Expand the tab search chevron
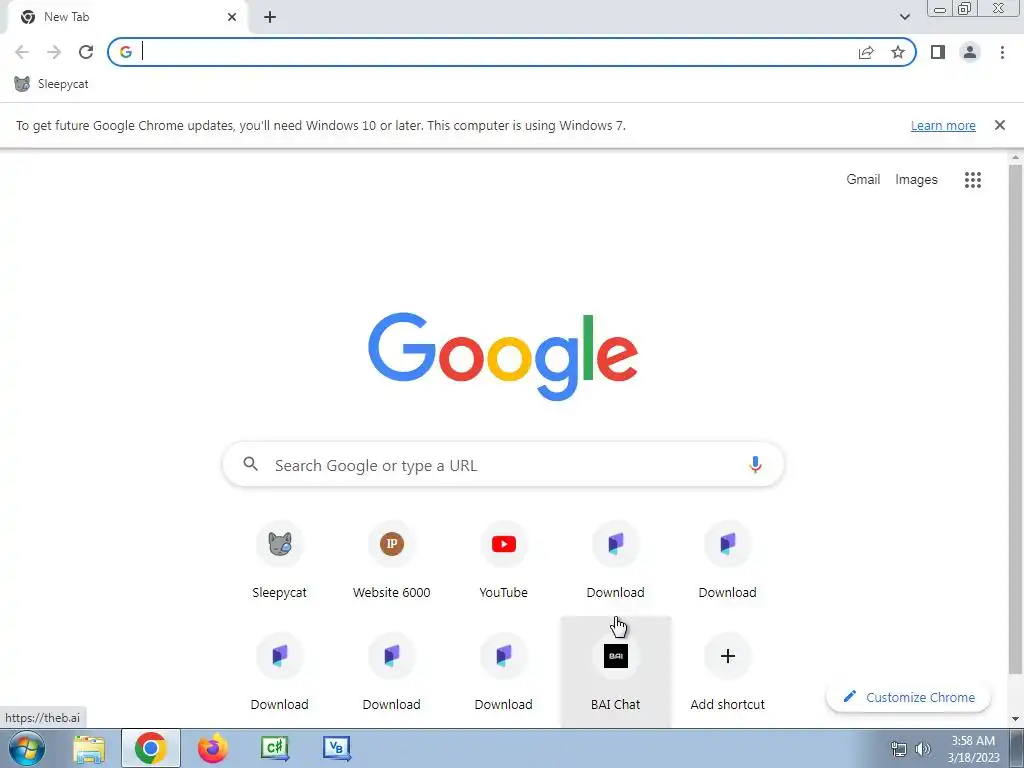Image resolution: width=1024 pixels, height=768 pixels. pyautogui.click(x=904, y=17)
